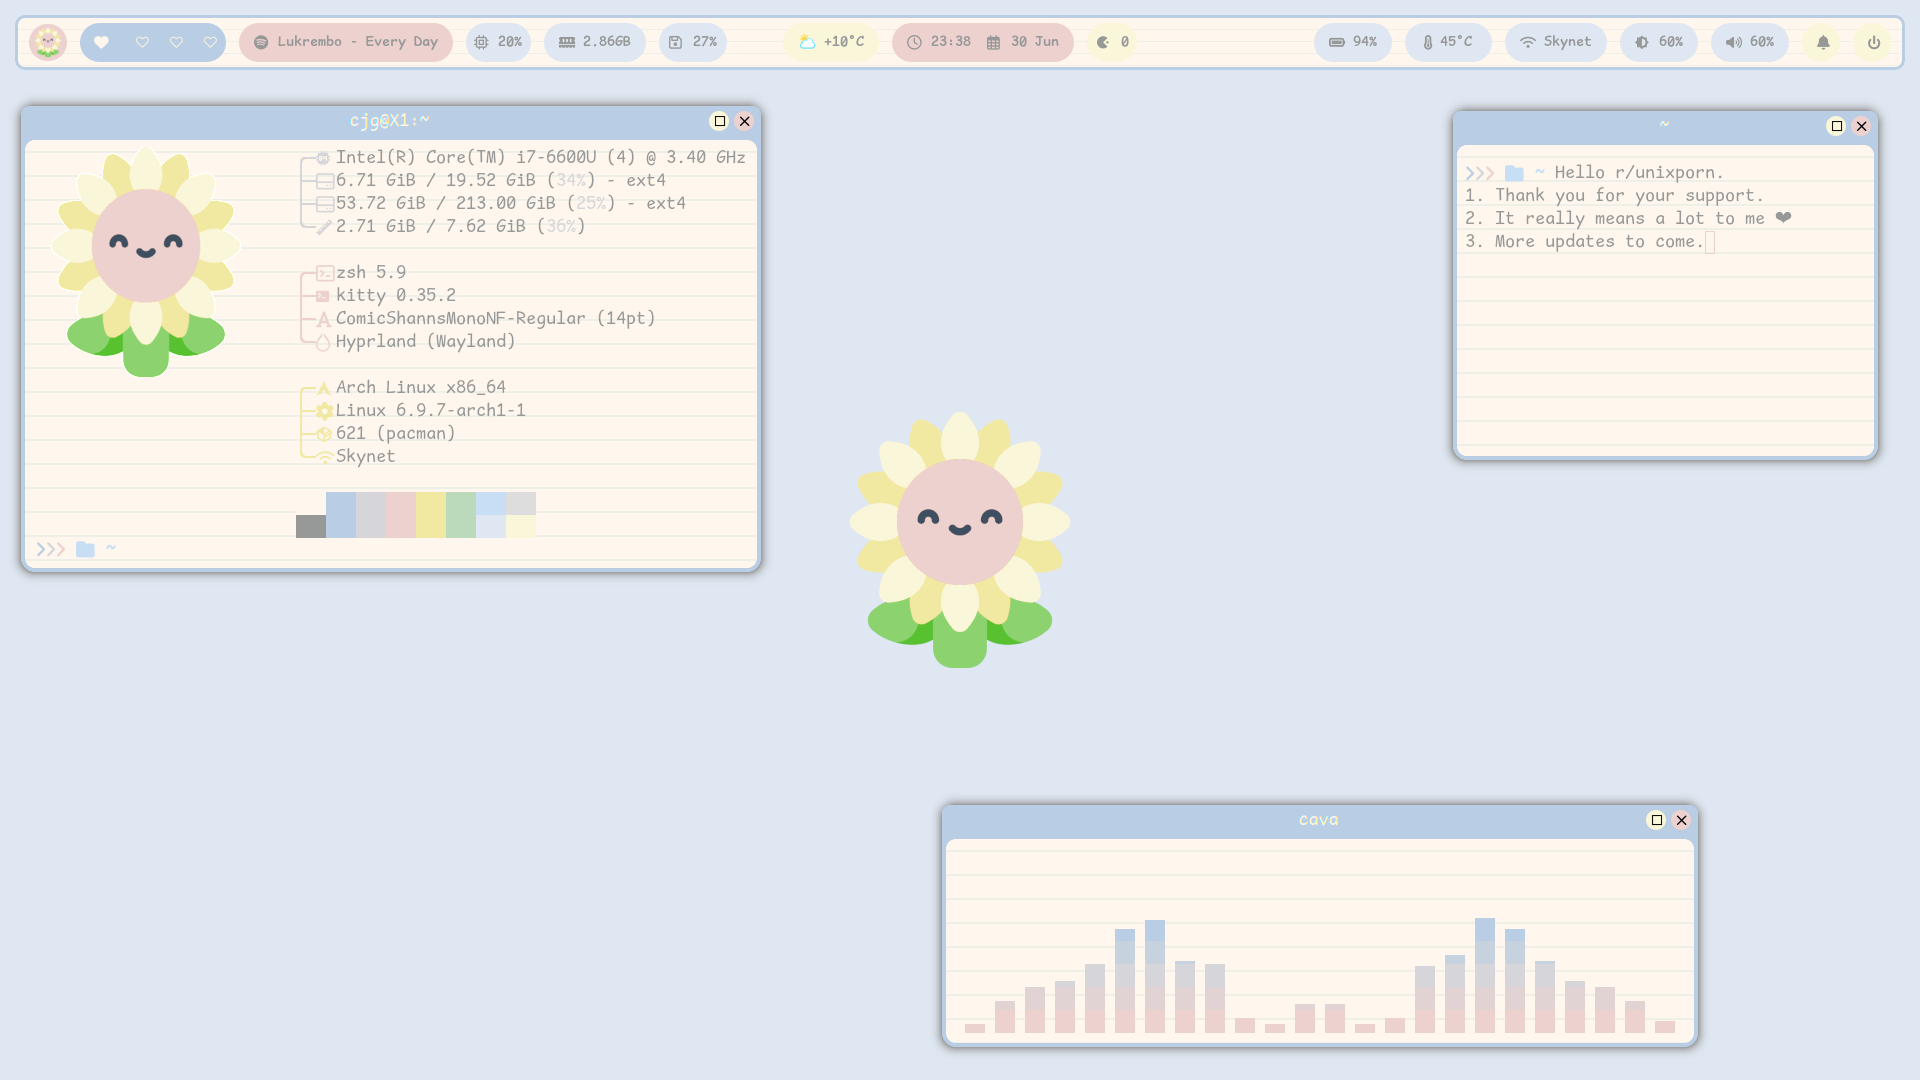The height and width of the screenshot is (1080, 1920).
Task: Click the brightness 60% module
Action: [1658, 42]
